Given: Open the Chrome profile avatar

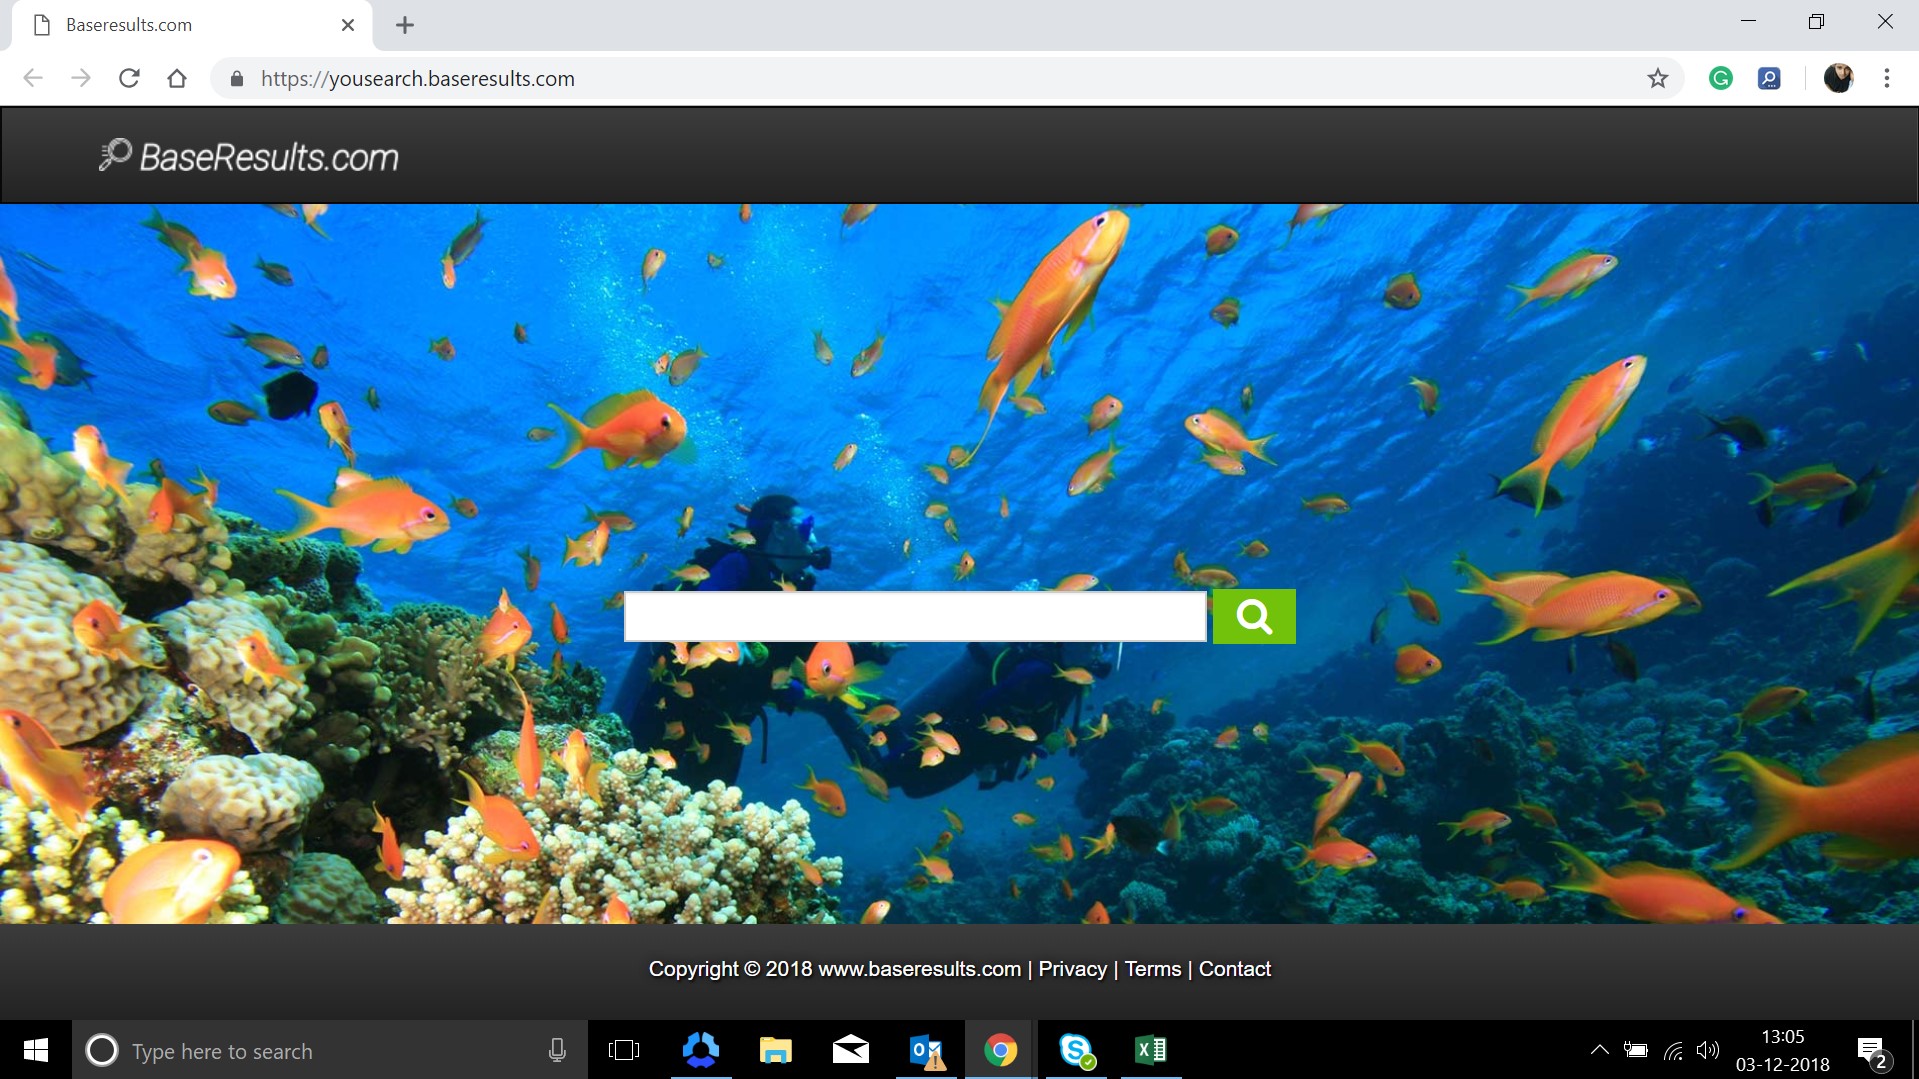Looking at the screenshot, I should click(1838, 78).
